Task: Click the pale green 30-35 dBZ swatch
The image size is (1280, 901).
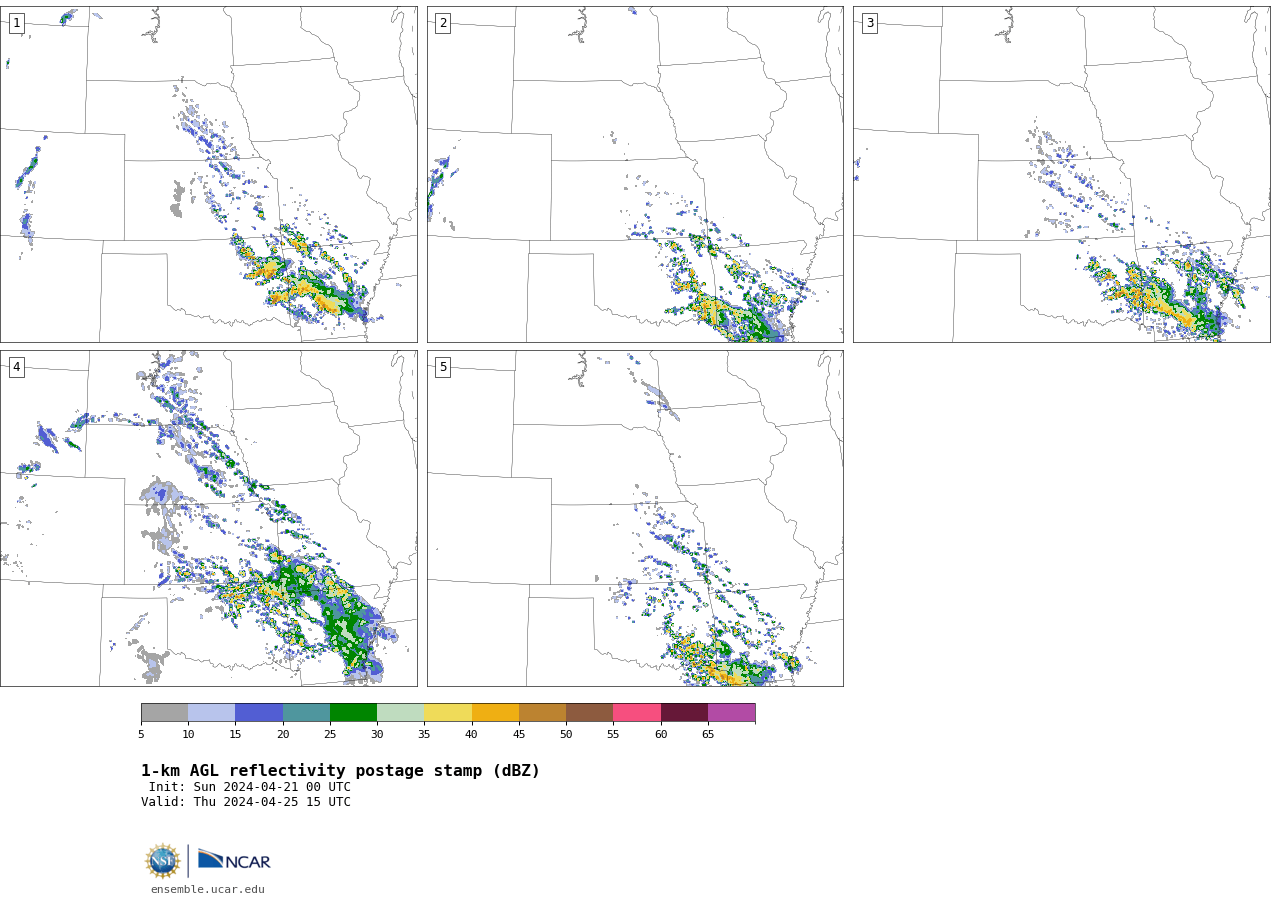Action: [400, 713]
